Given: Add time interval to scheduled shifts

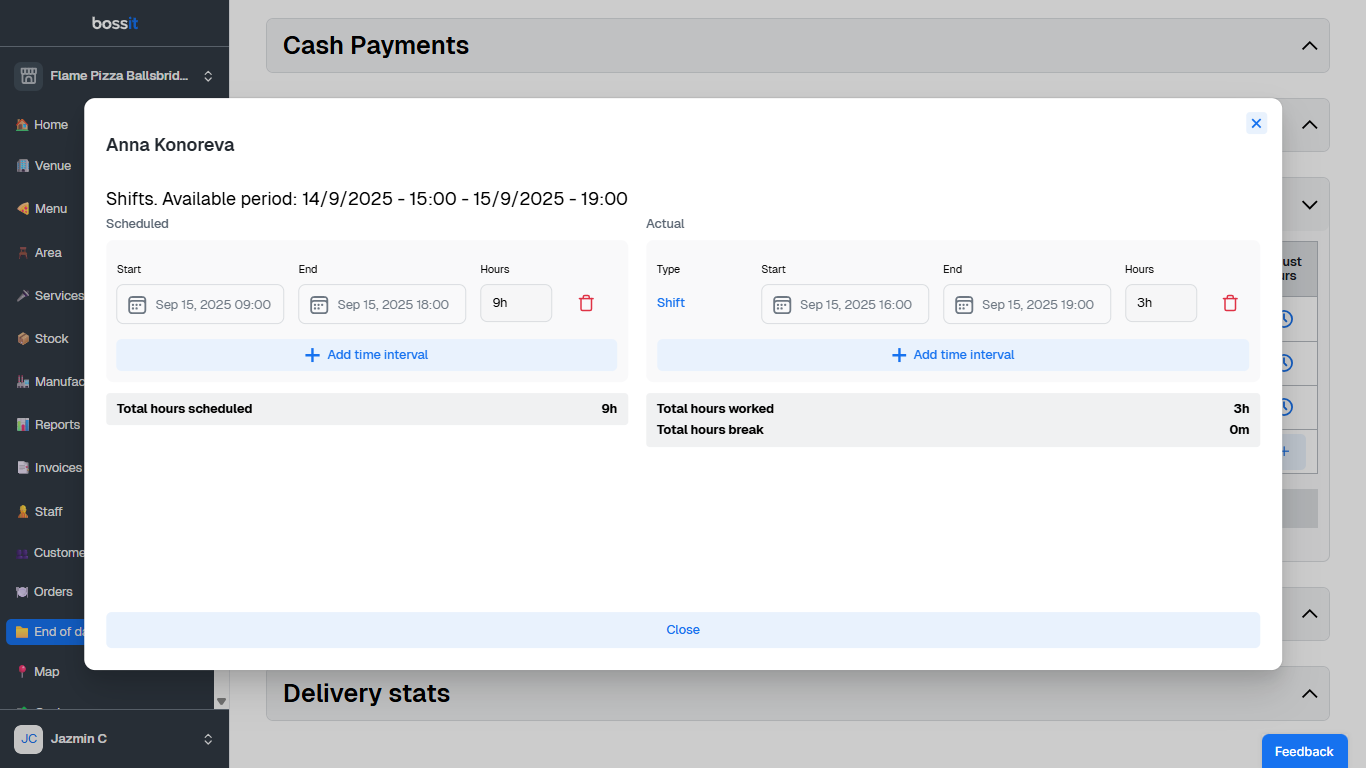Looking at the screenshot, I should pyautogui.click(x=366, y=355).
